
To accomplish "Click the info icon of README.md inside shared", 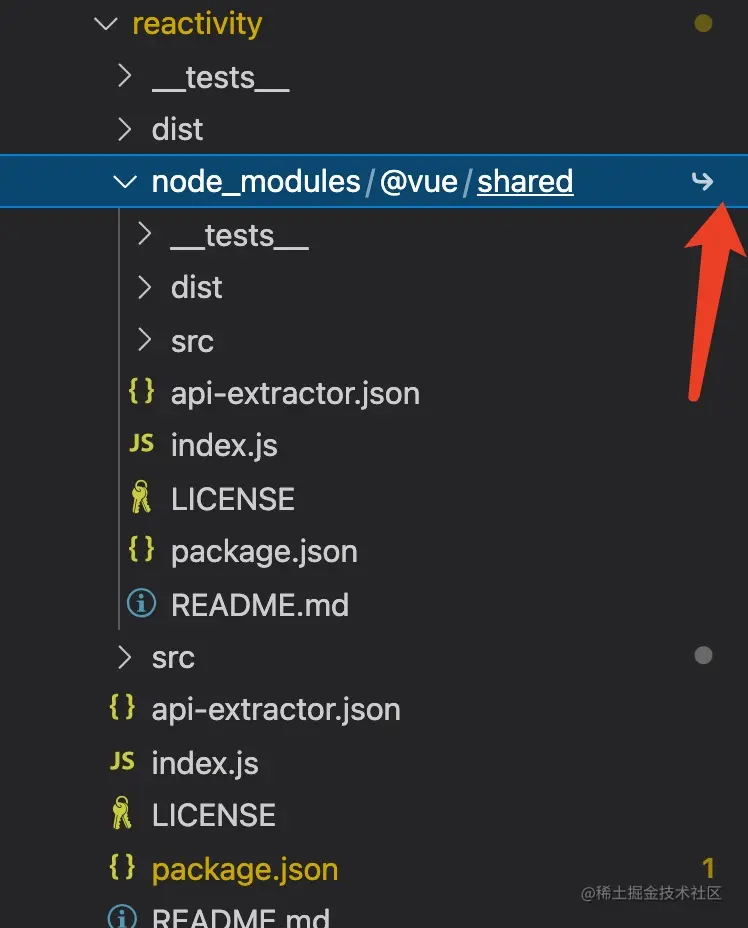I will [142, 604].
